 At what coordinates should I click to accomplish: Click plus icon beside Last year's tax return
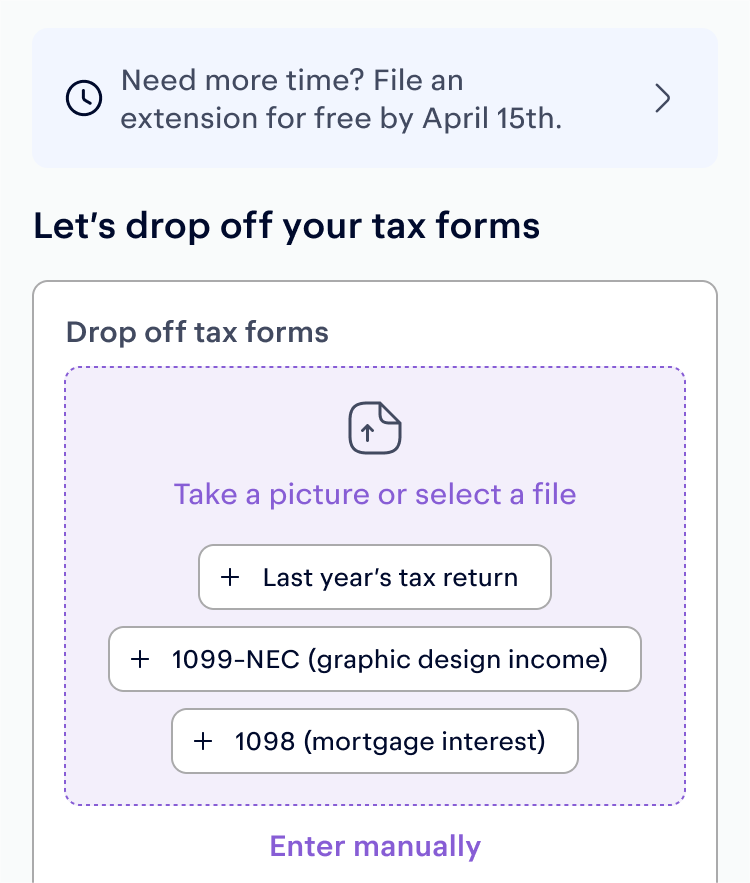[x=230, y=577]
